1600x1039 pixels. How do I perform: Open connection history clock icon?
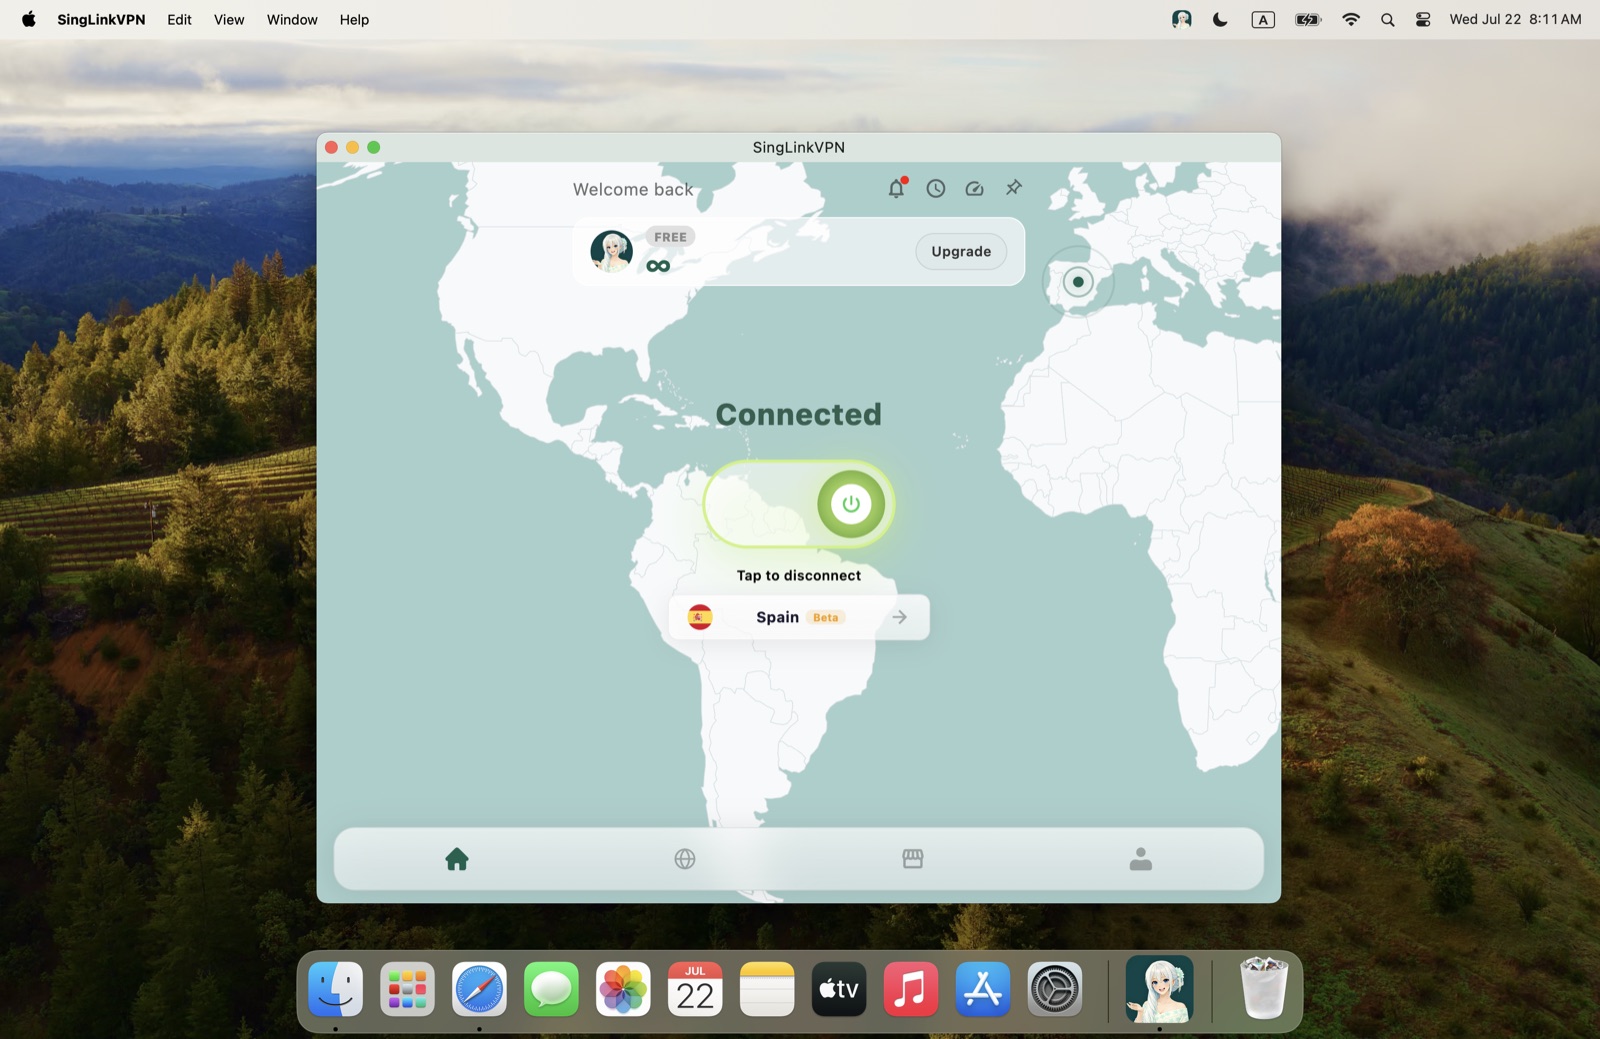tap(936, 188)
